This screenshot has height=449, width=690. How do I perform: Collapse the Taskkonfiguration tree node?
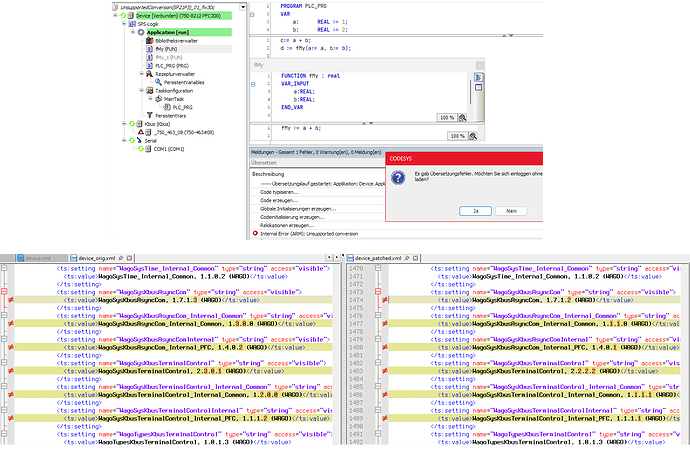click(x=144, y=90)
